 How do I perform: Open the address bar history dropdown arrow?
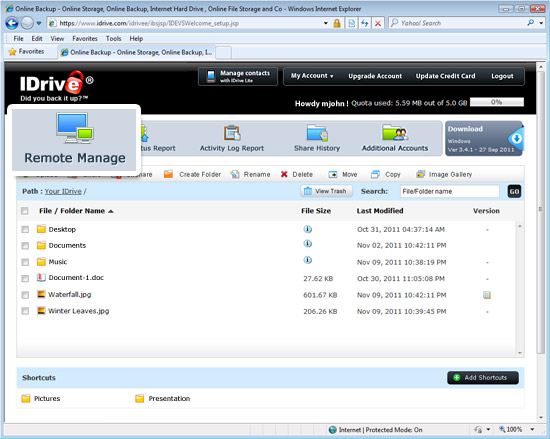[326, 23]
